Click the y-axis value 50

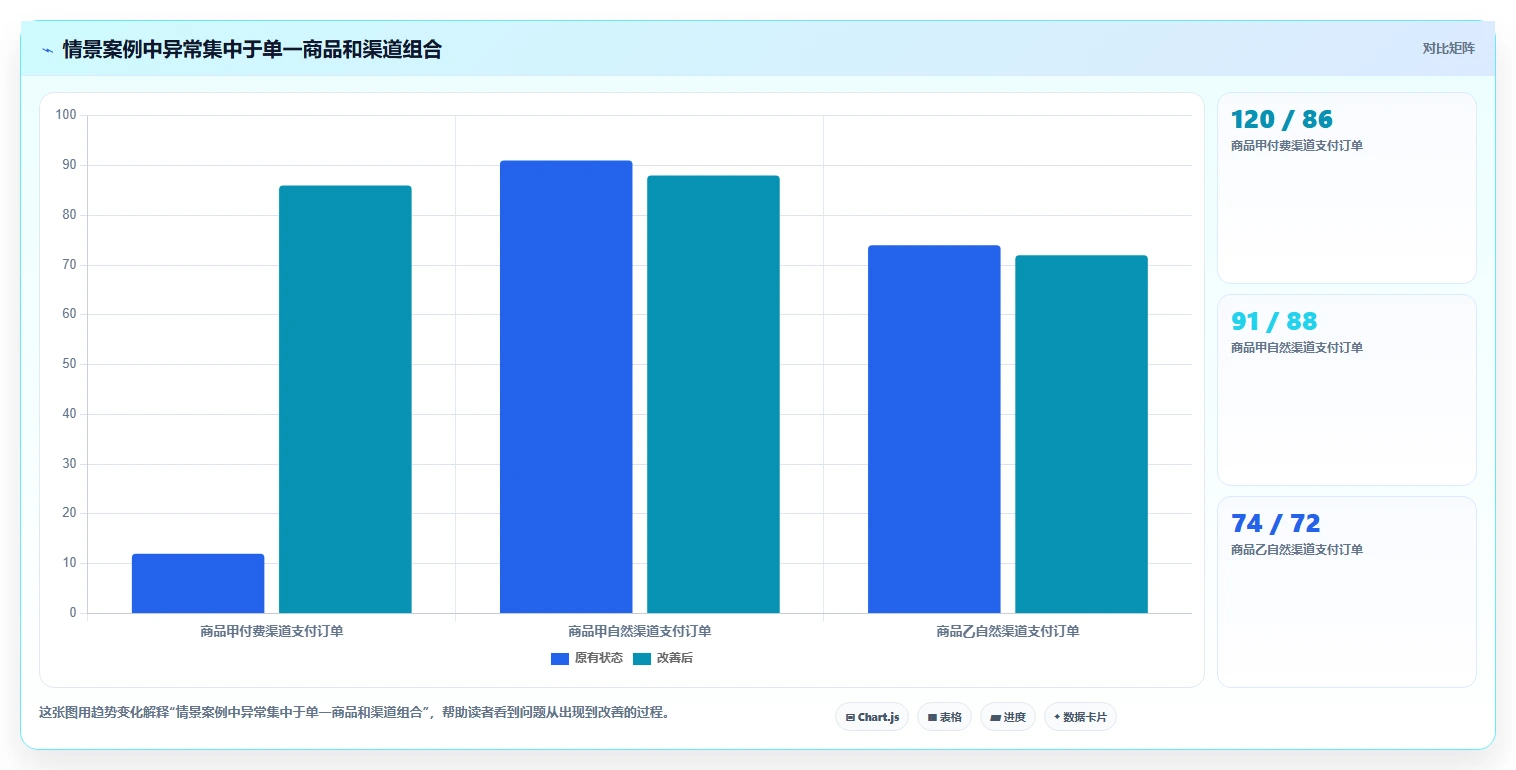[69, 364]
